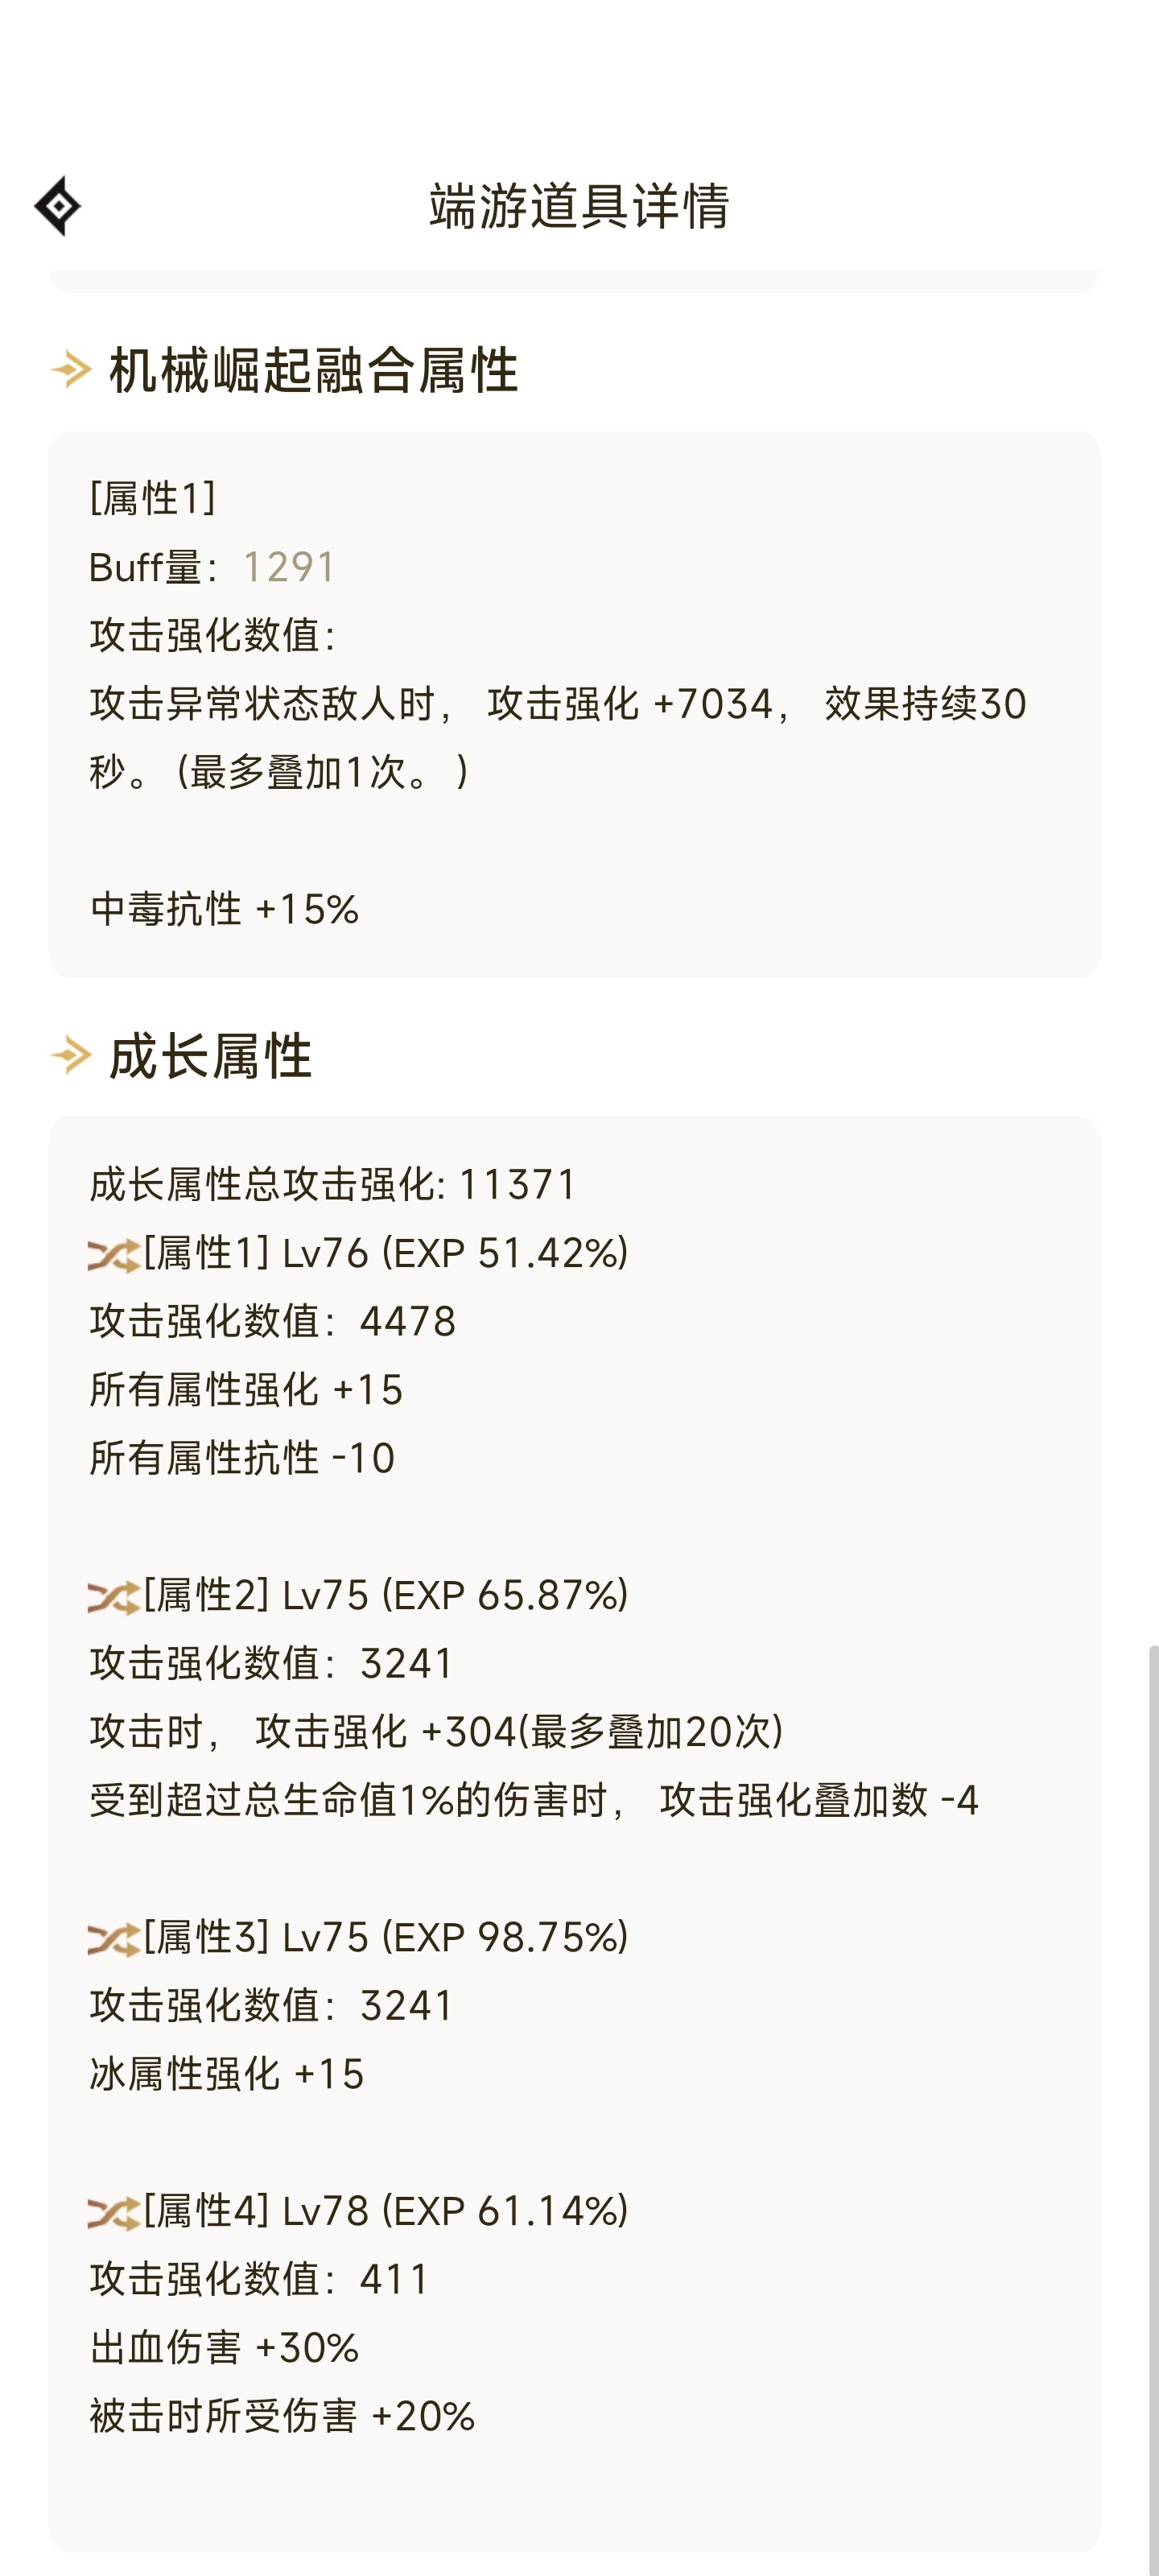
Task: Tap shuffle icon next to [属性3] Lv75
Action: coord(113,1939)
